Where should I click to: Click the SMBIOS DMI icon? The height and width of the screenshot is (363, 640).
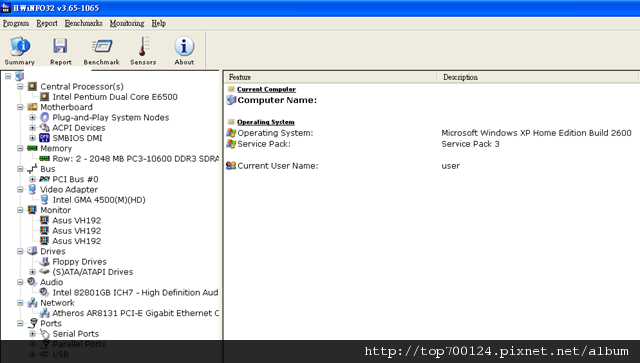click(x=44, y=138)
